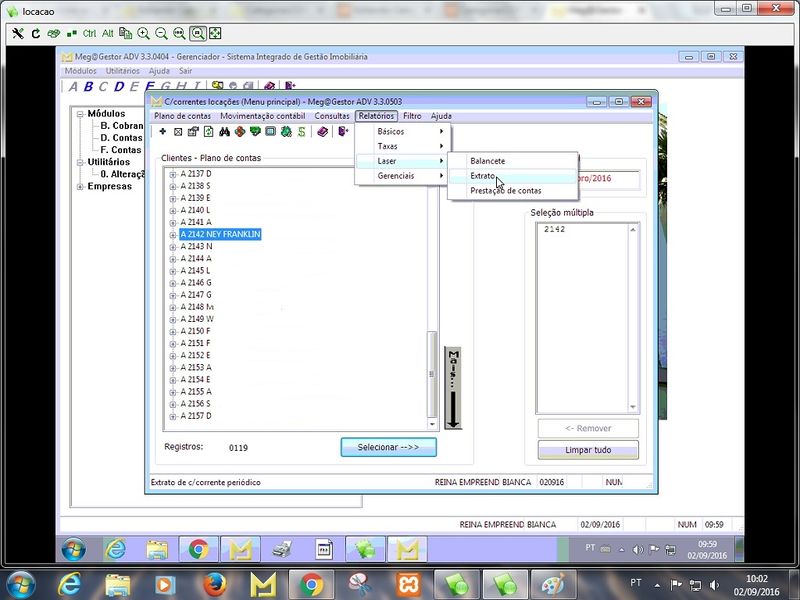Expand the Empresas tree node
800x600 pixels.
tap(80, 186)
